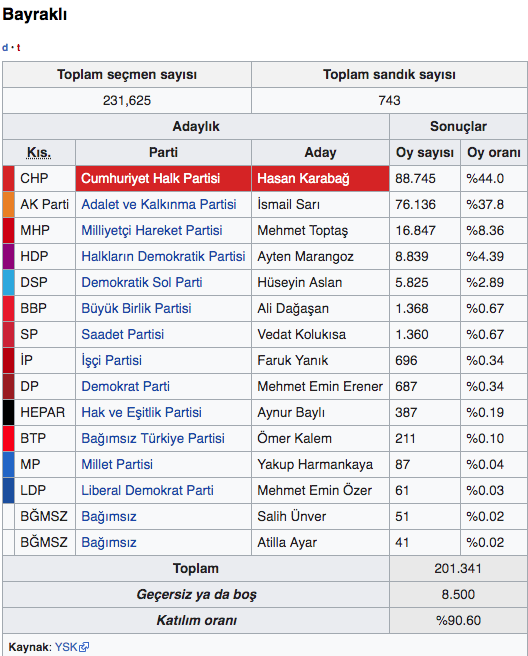Click the Oy sayısı column header
The image size is (528, 656).
[425, 153]
